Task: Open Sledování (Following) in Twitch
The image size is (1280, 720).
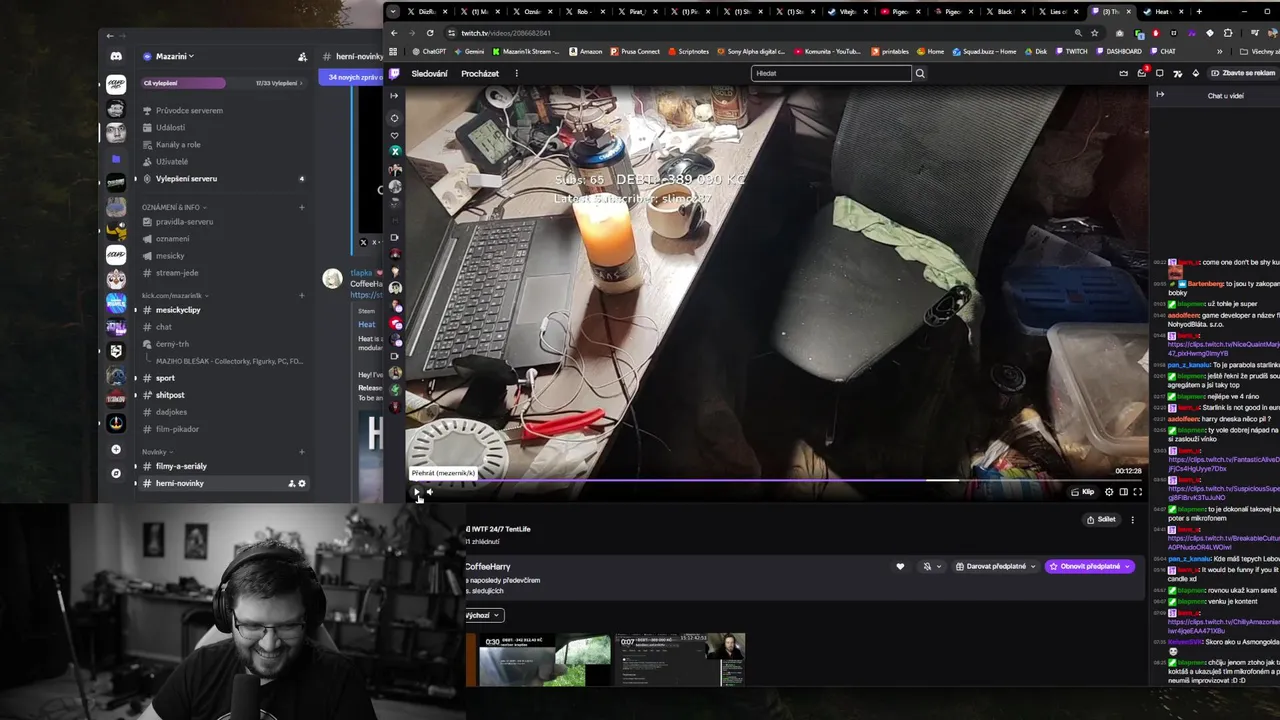Action: pos(430,73)
